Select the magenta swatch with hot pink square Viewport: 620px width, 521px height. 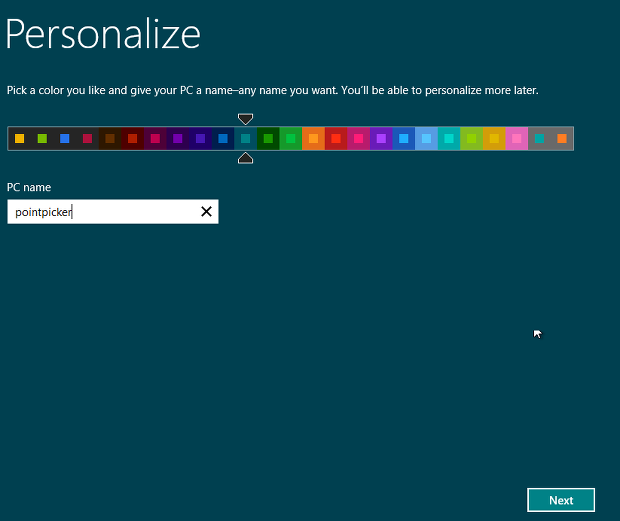(x=358, y=138)
